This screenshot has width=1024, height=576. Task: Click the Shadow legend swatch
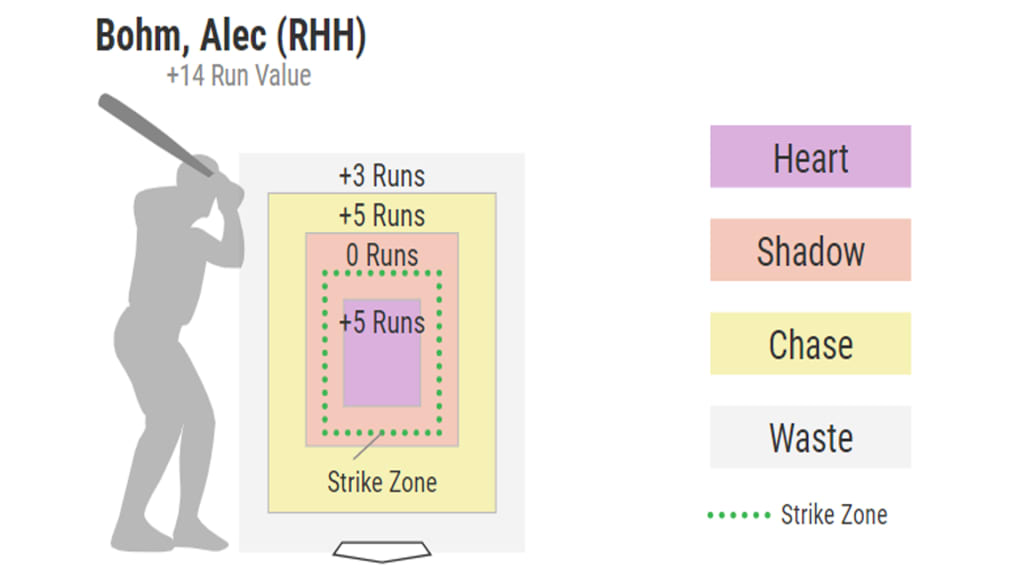[x=810, y=250]
